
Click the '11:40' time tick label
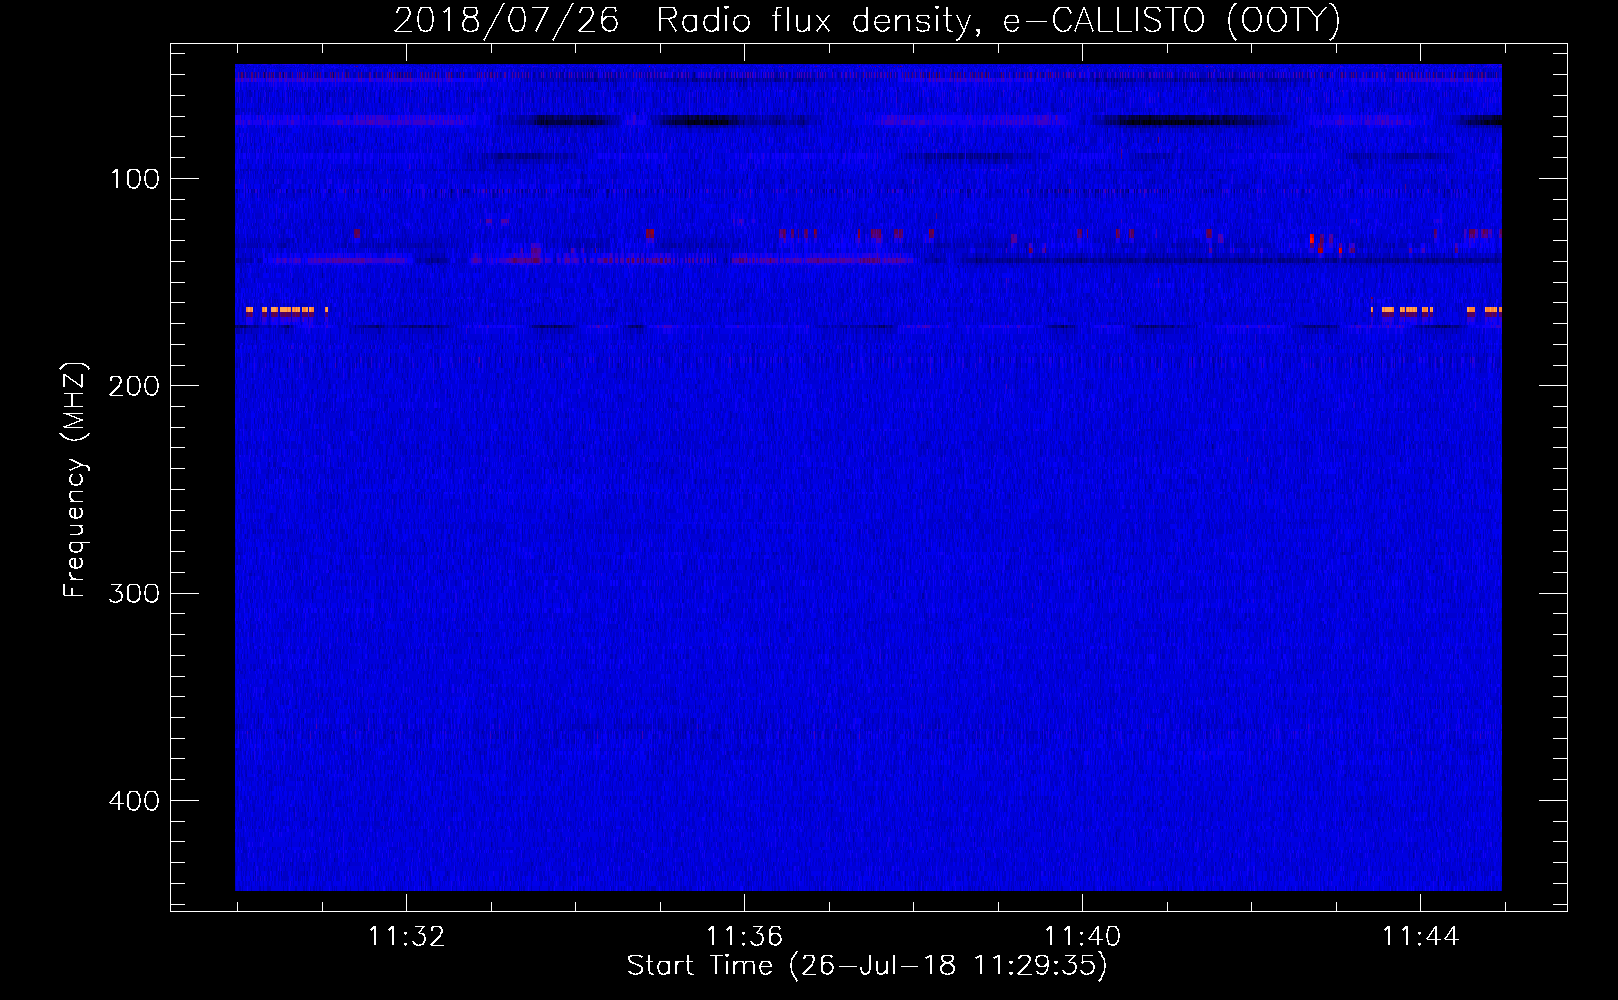coord(1082,937)
